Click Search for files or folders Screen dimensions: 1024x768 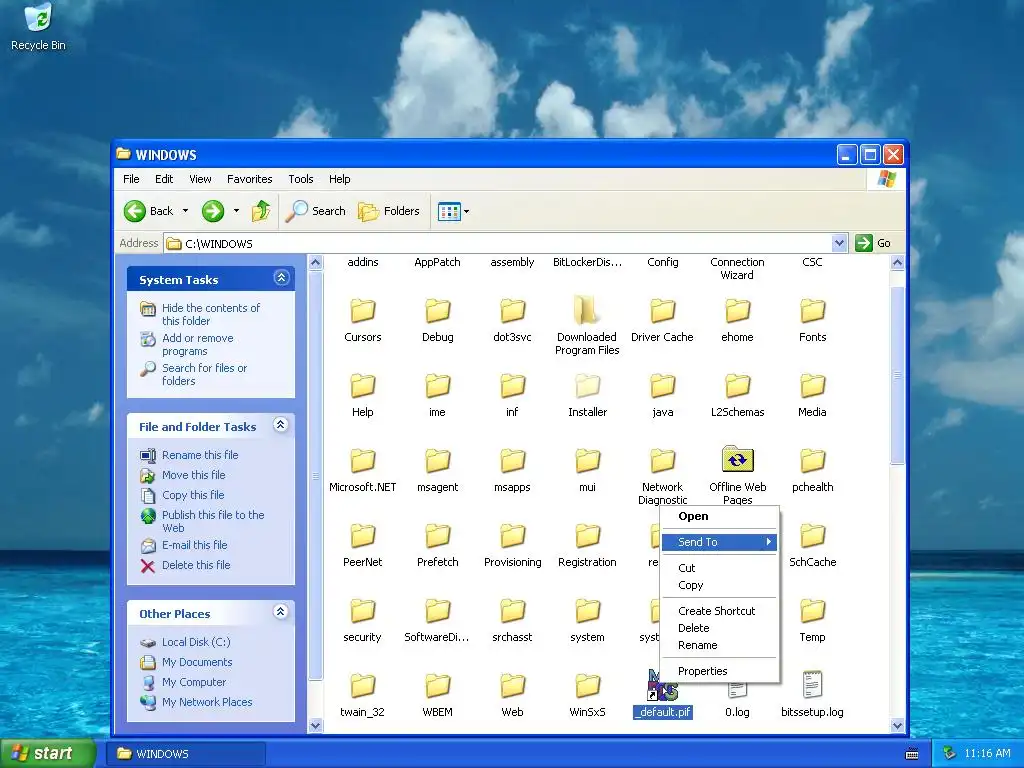point(204,374)
